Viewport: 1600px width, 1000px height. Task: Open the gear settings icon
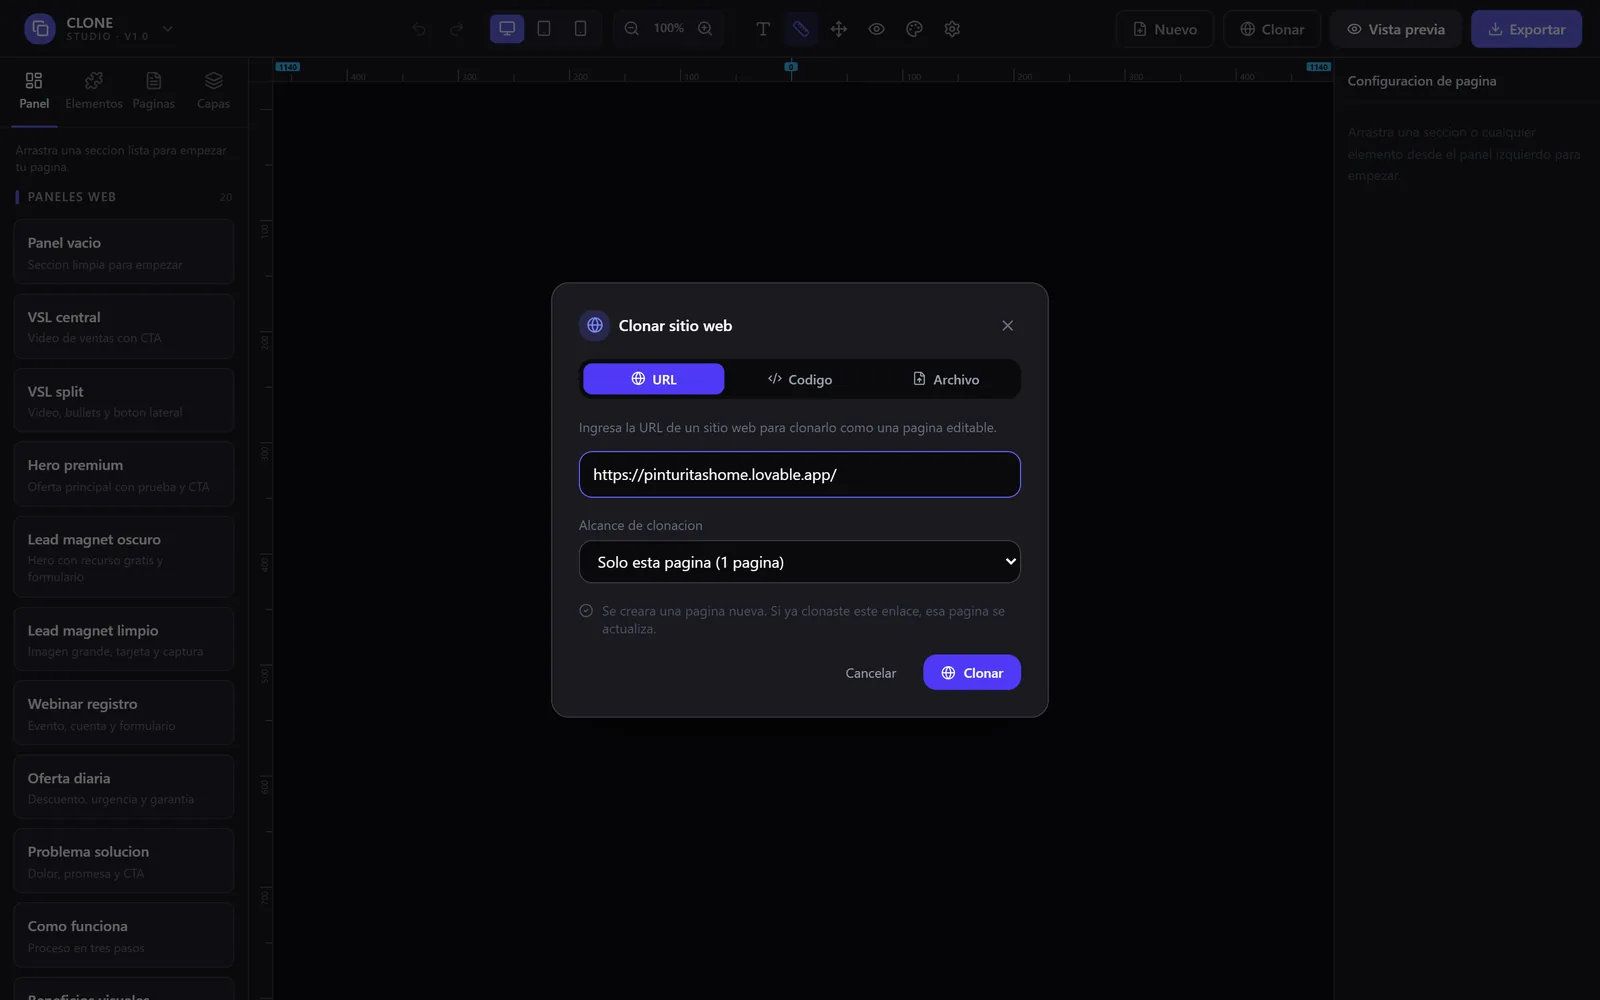pos(952,29)
